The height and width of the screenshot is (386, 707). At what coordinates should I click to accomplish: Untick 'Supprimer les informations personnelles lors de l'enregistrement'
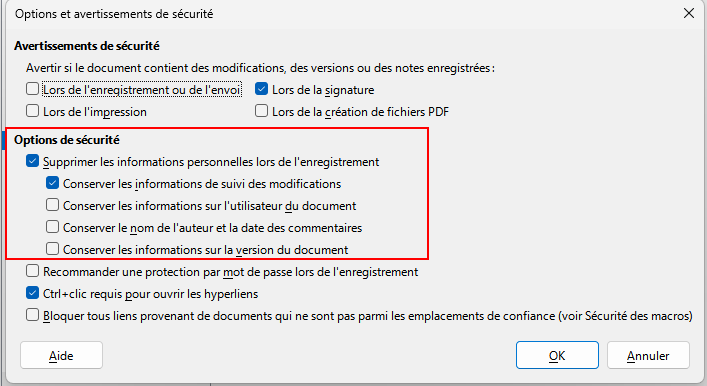coord(32,161)
